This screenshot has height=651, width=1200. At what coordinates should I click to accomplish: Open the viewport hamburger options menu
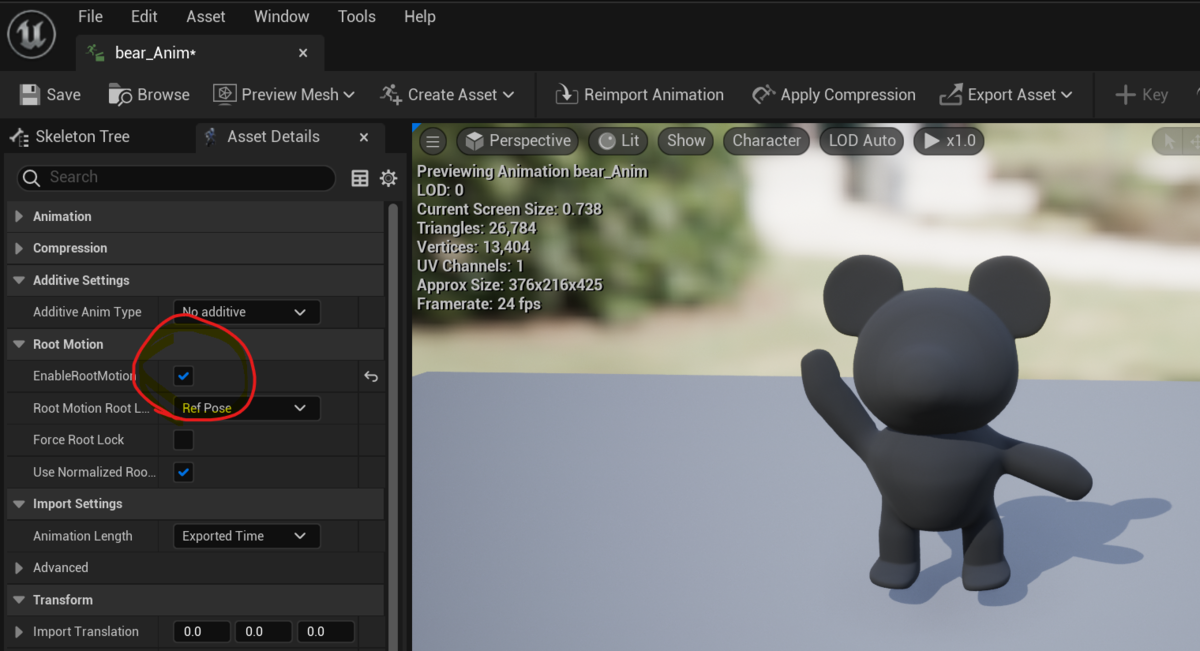click(433, 141)
